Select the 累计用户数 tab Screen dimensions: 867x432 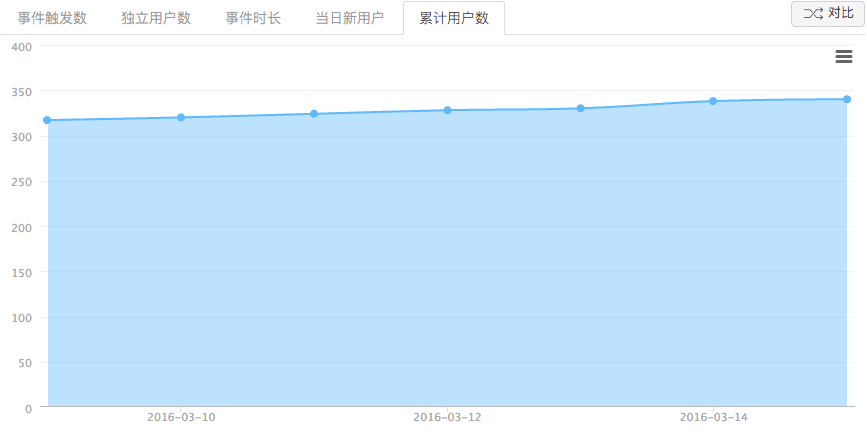454,18
